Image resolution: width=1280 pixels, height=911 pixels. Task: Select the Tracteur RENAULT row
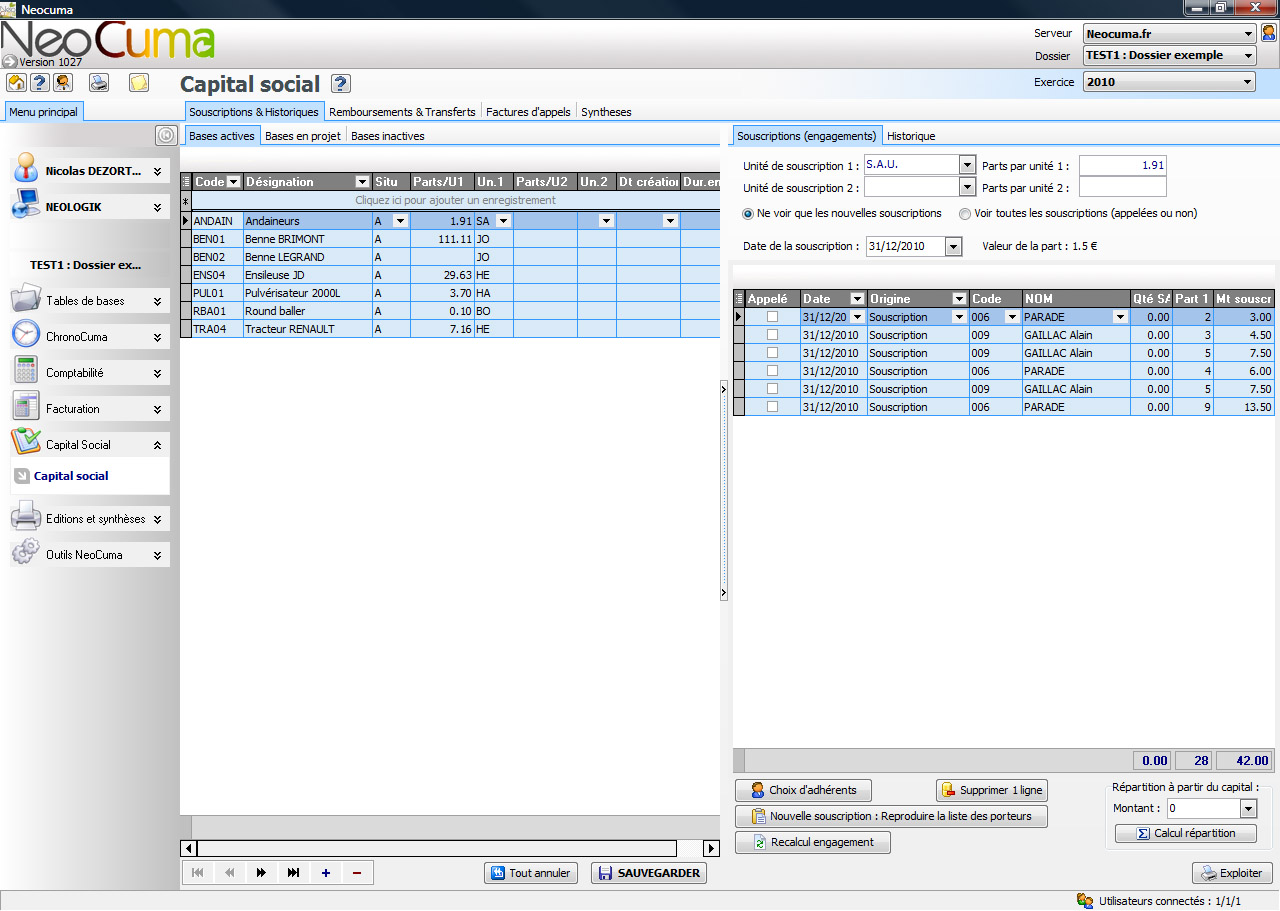point(450,329)
